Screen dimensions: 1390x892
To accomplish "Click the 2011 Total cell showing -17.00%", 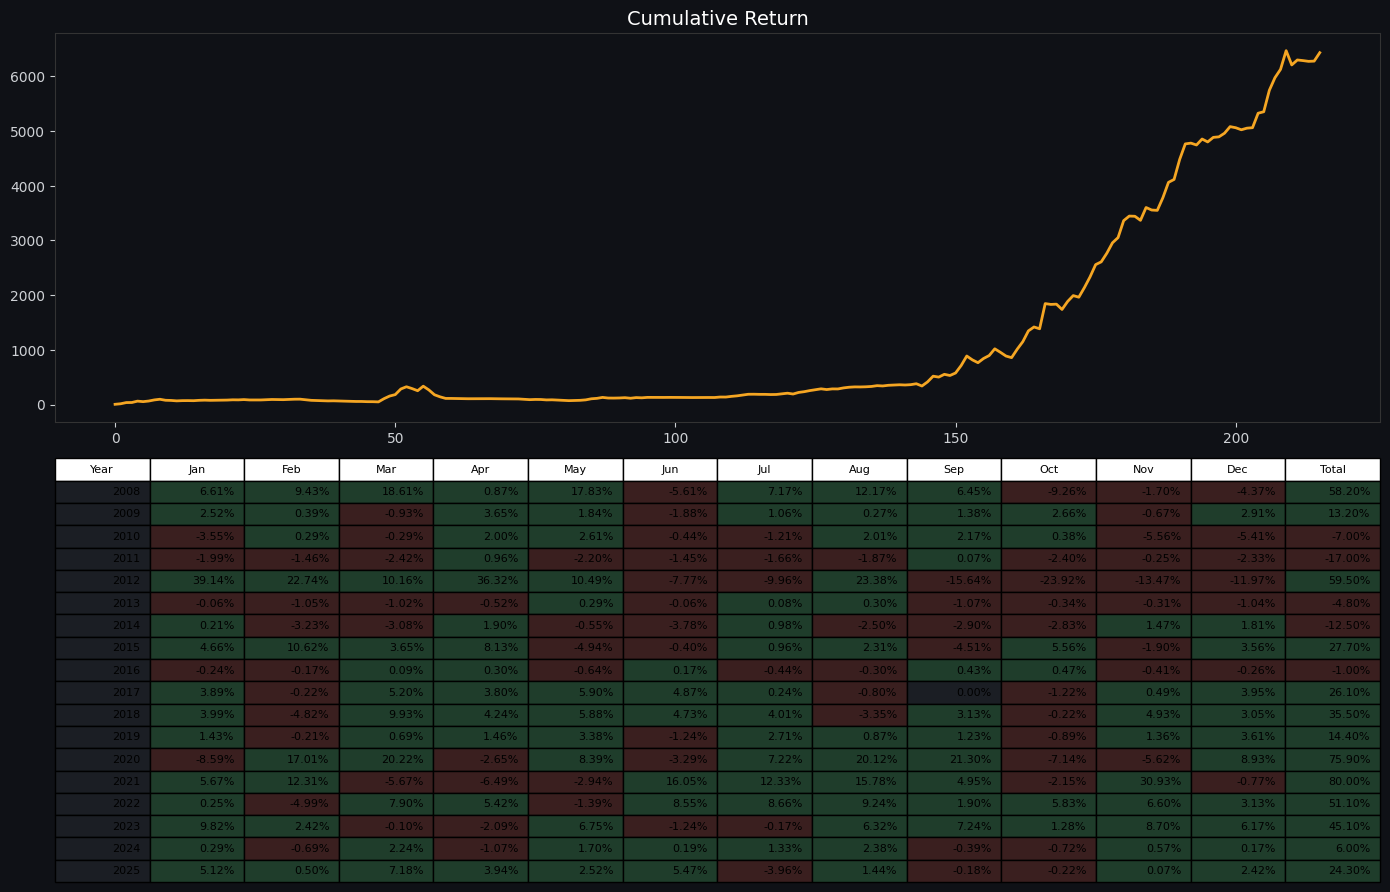I will [x=1332, y=559].
